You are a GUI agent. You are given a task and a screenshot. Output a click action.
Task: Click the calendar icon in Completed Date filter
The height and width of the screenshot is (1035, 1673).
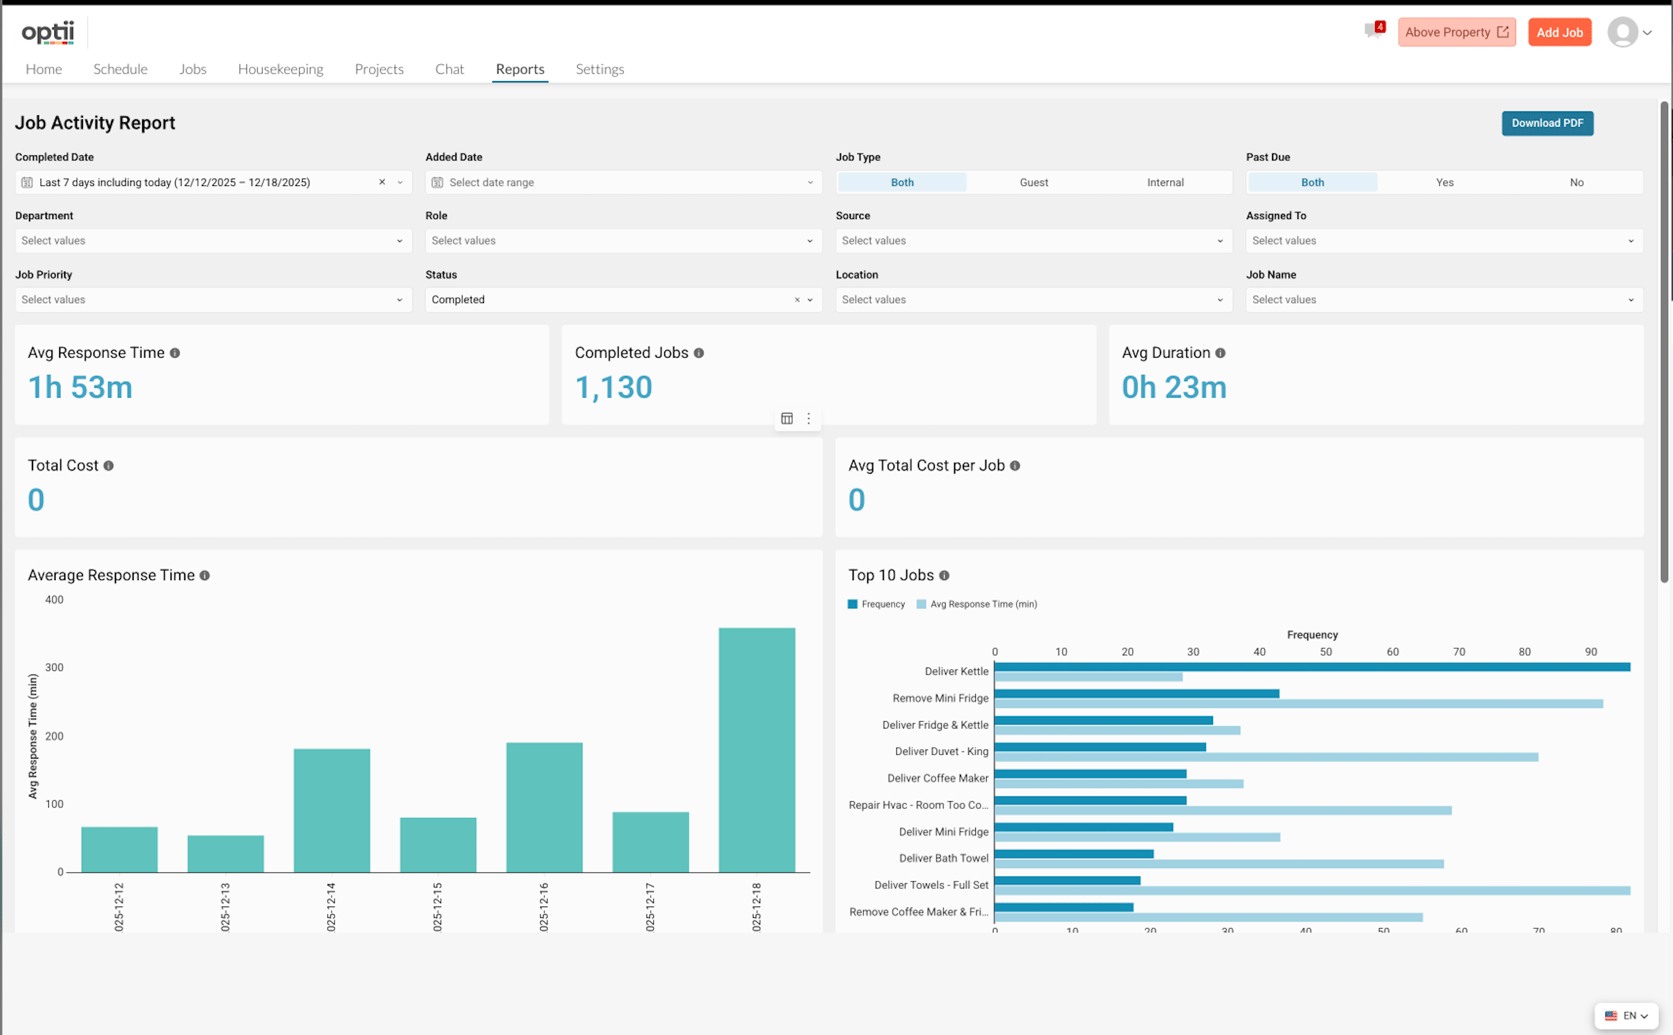(27, 182)
